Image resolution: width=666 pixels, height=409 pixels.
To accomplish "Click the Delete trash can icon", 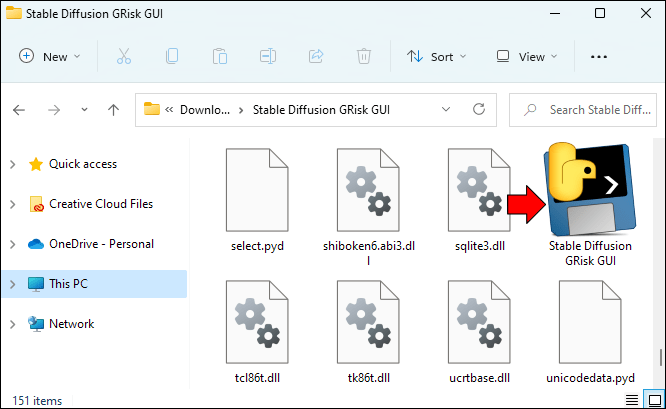I will (364, 56).
